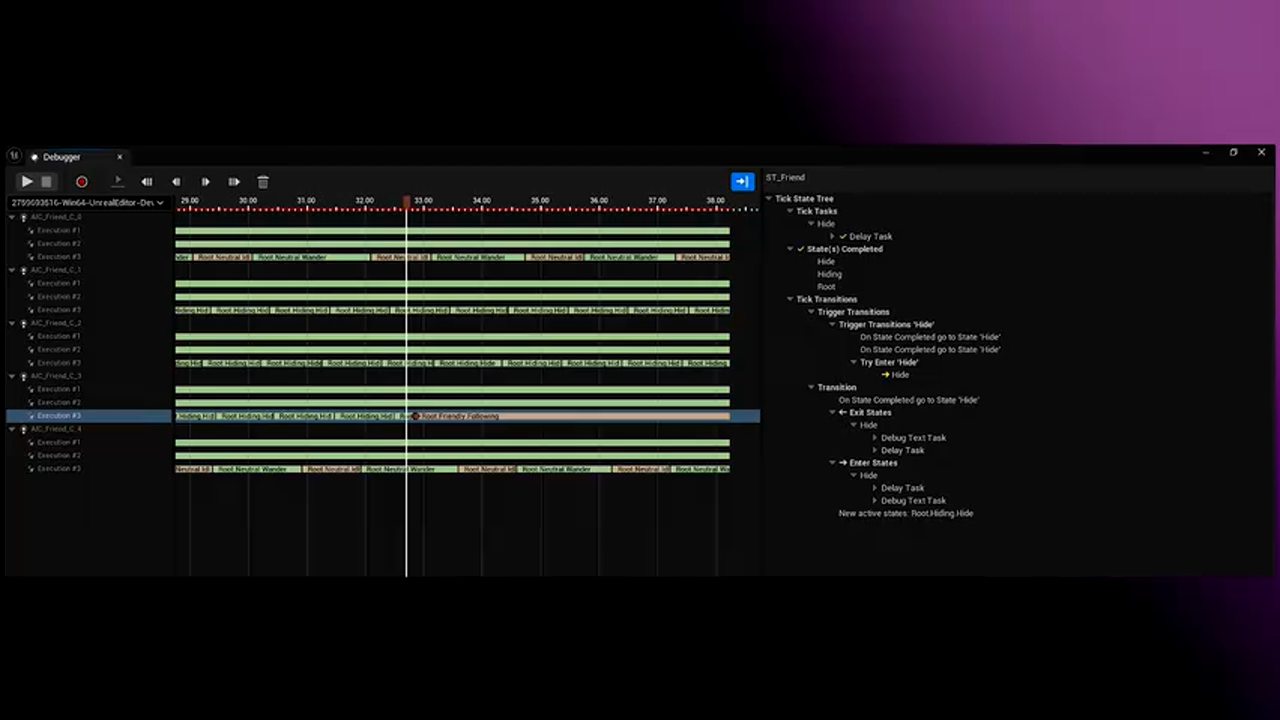Click the red Record icon

(82, 181)
